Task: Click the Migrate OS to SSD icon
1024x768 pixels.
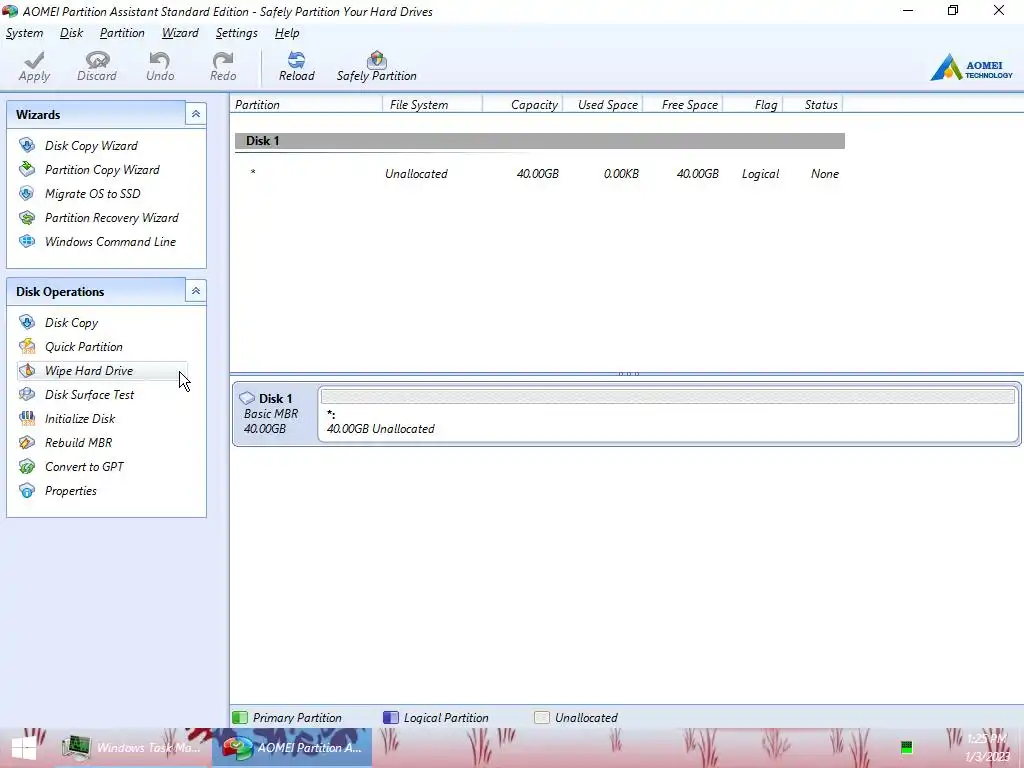Action: coord(27,193)
